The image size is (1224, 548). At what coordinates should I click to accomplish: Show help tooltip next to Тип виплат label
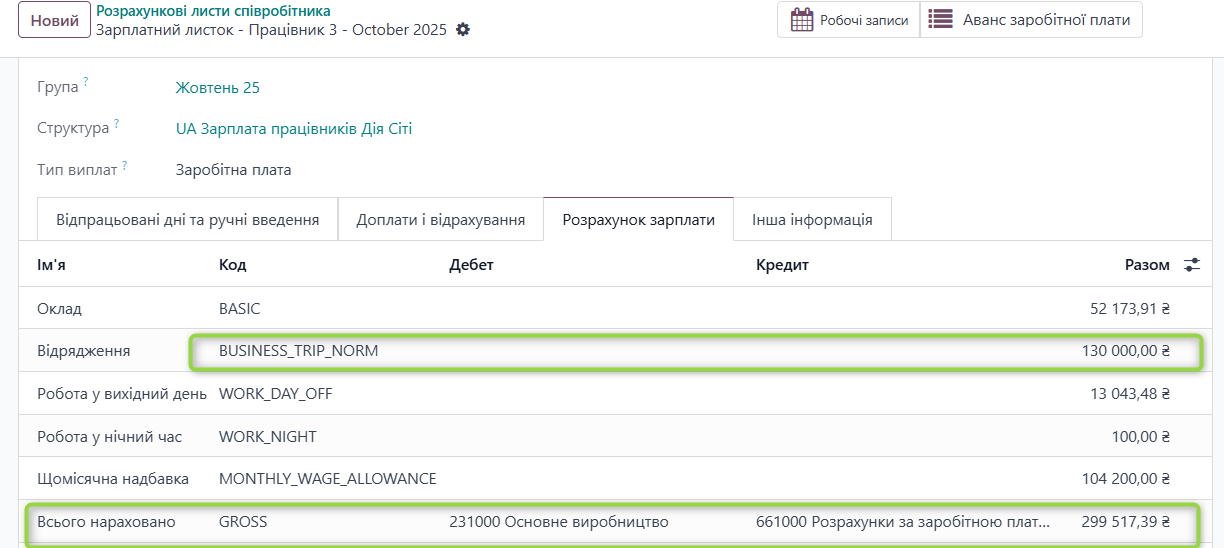point(124,165)
